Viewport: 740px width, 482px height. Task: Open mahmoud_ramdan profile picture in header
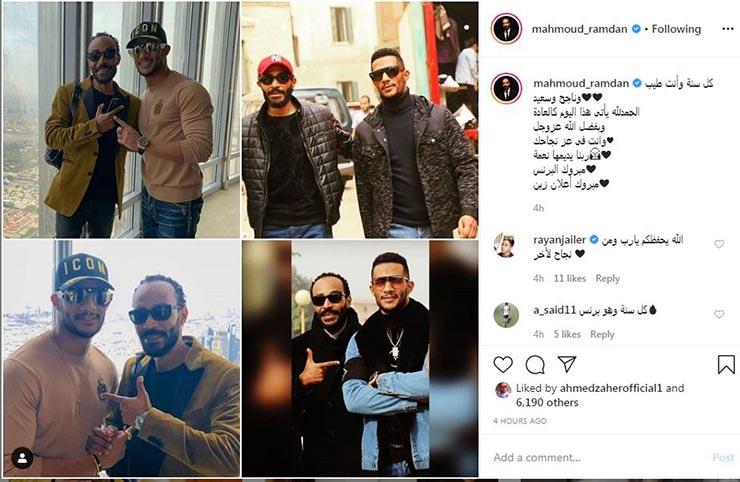(x=506, y=28)
